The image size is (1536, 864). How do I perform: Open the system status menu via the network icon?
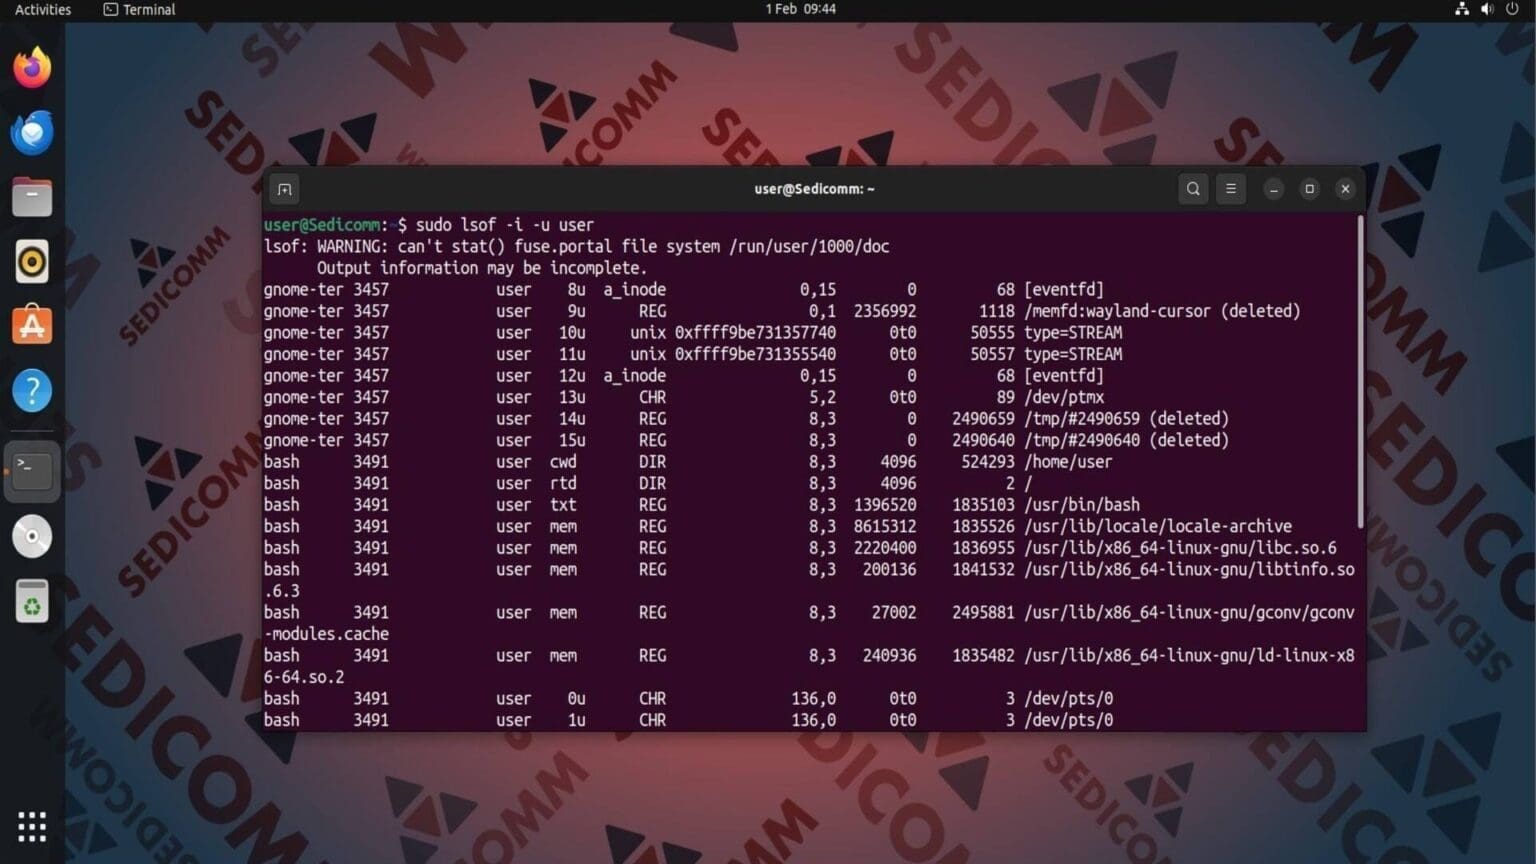[x=1461, y=9]
